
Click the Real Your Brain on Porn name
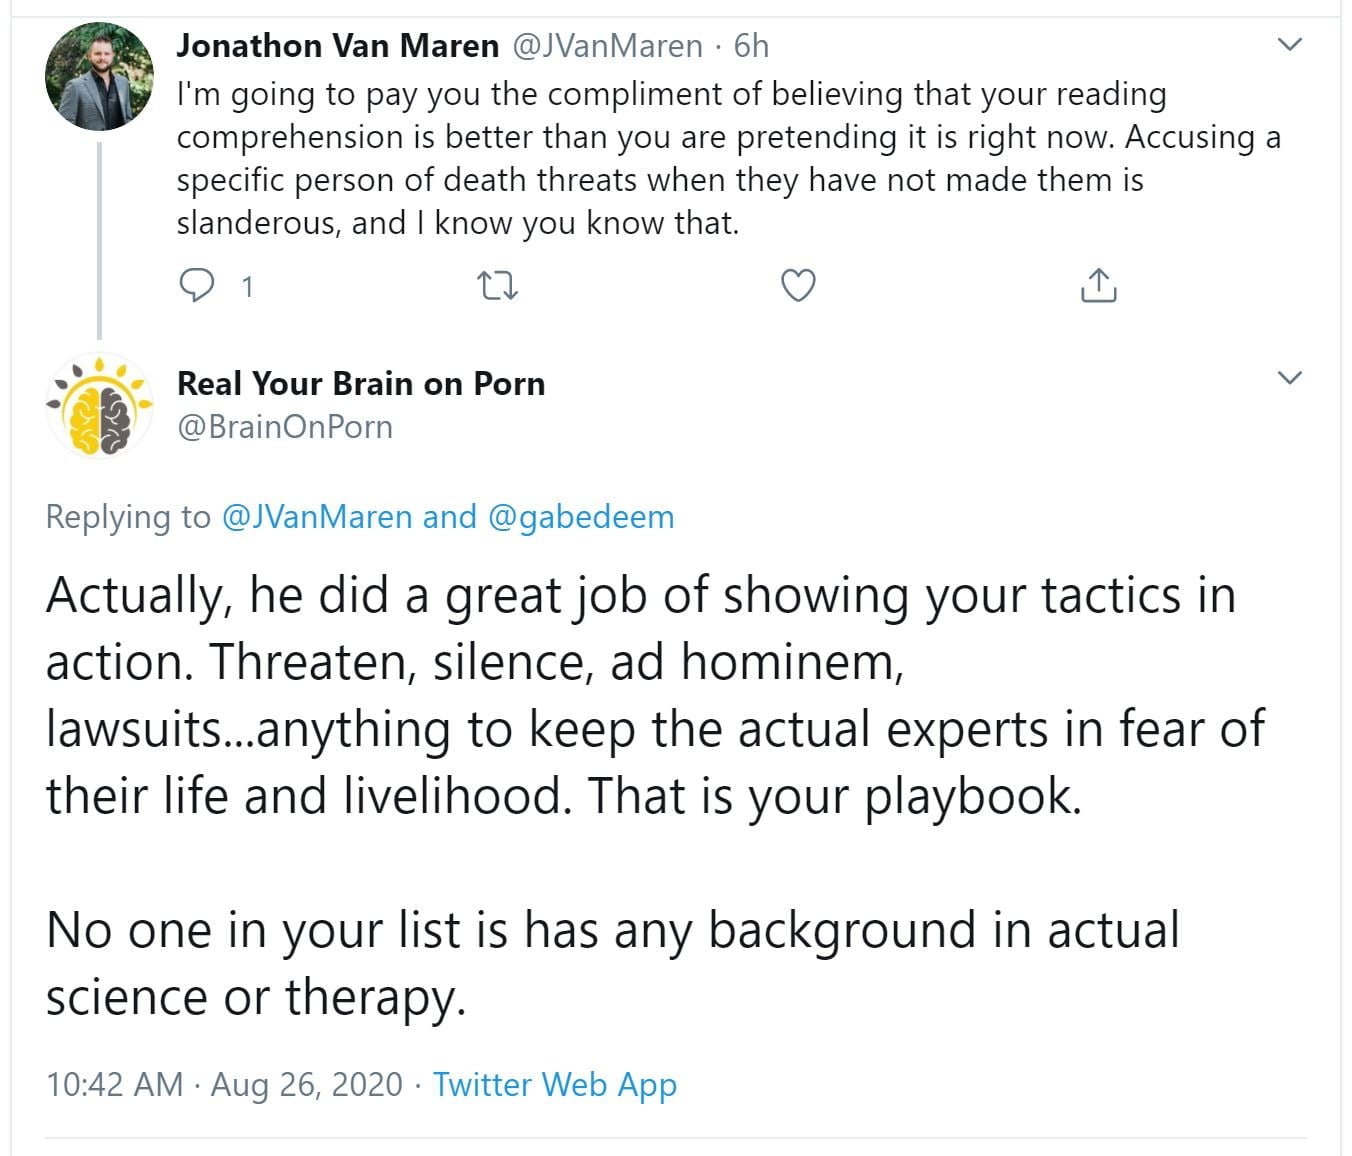tap(361, 384)
